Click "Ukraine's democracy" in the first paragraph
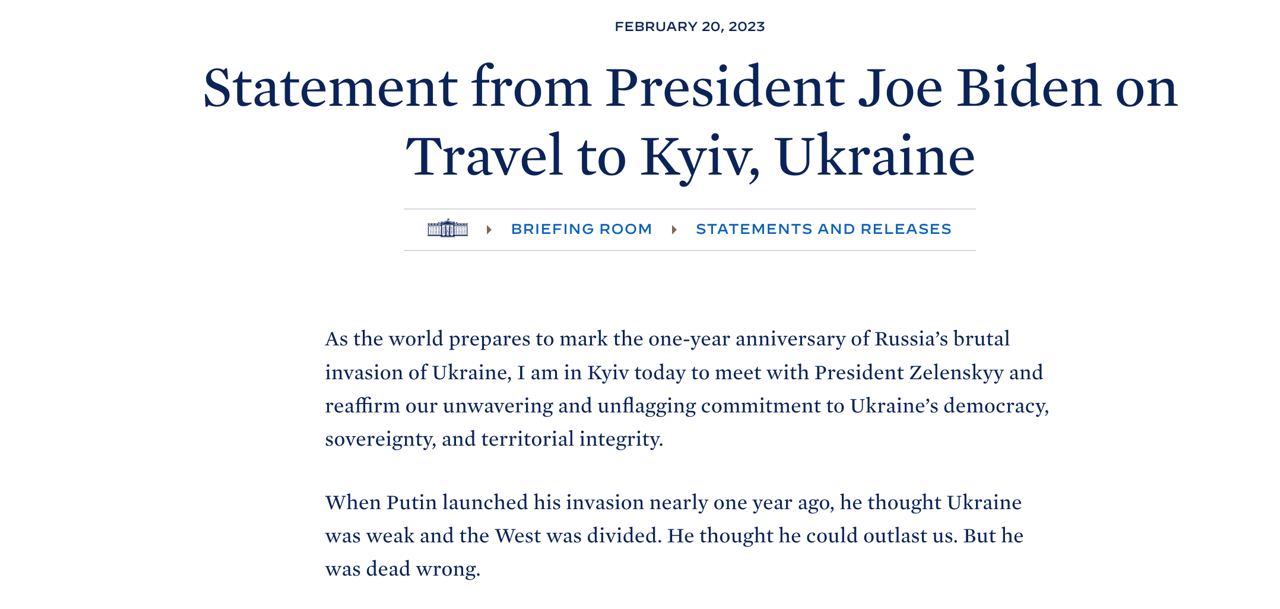This screenshot has width=1280, height=609. [x=948, y=406]
